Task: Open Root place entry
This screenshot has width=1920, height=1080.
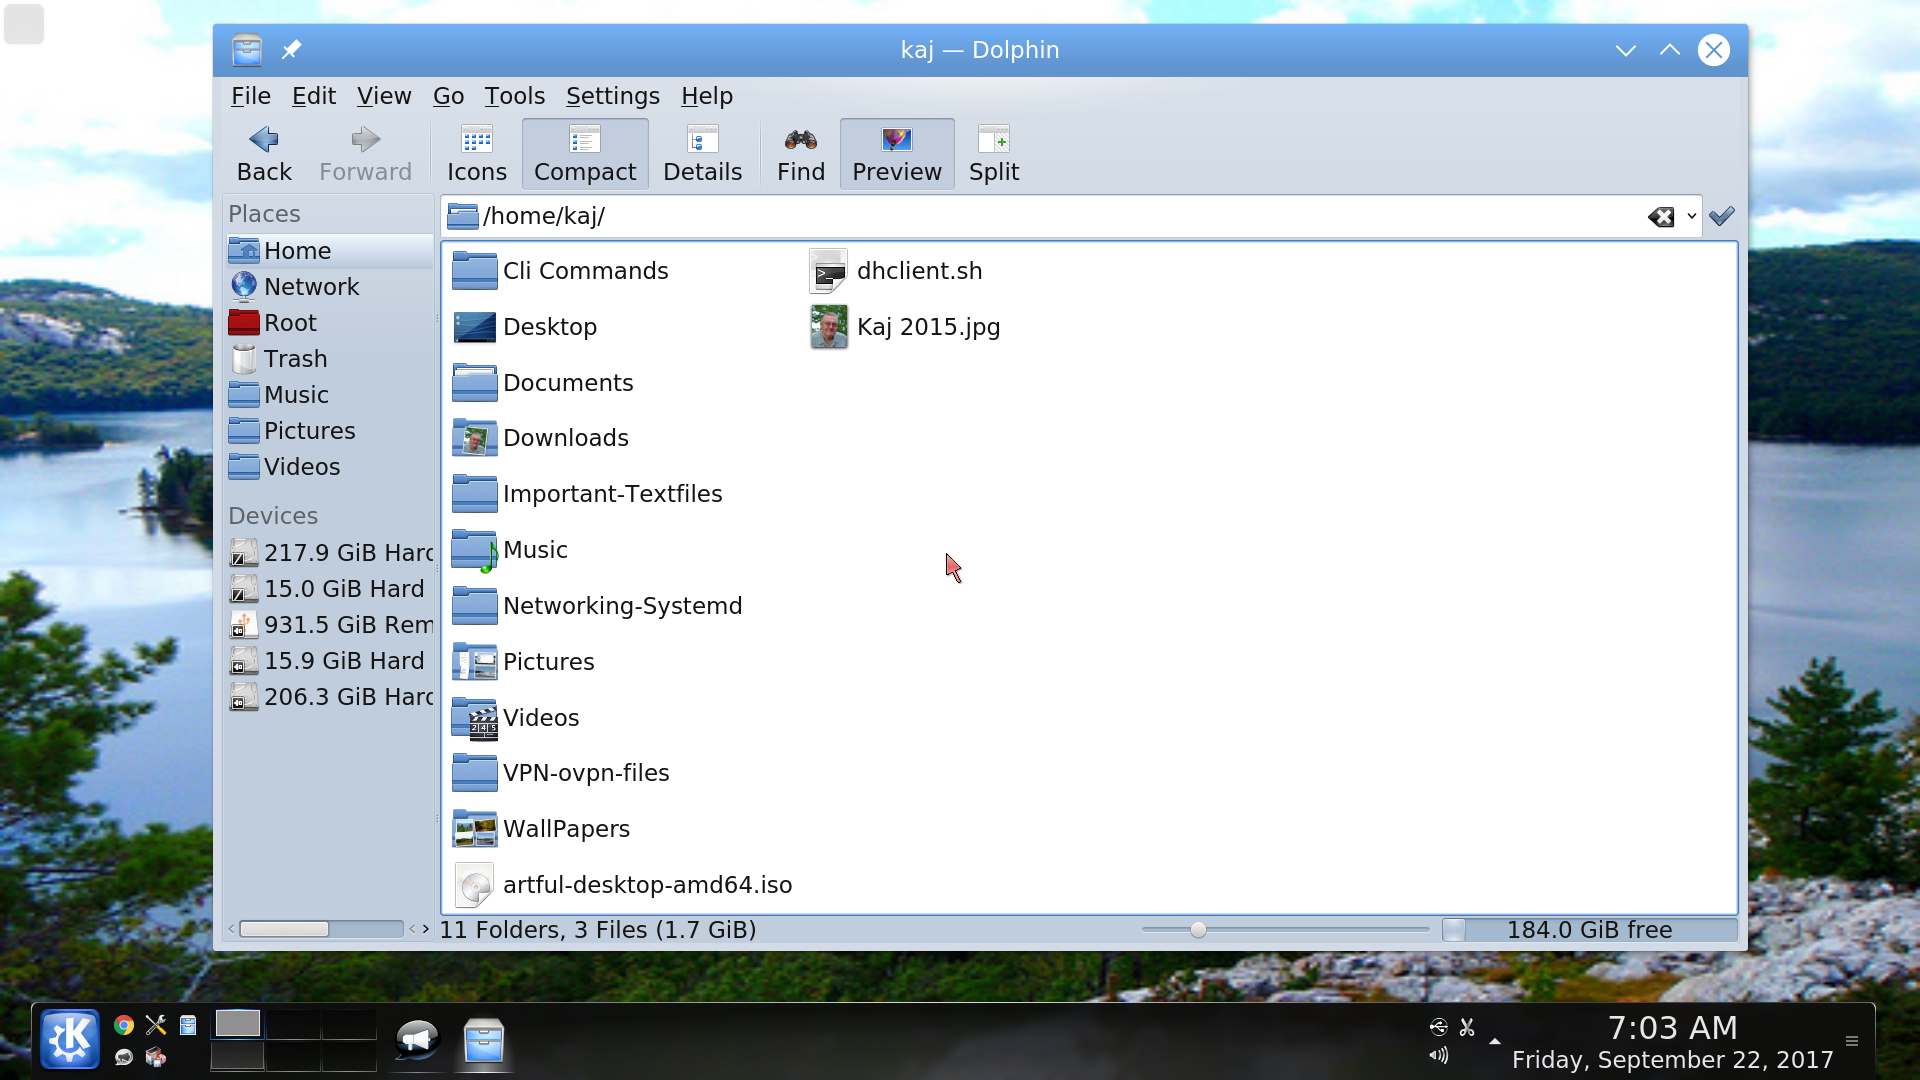Action: pos(329,323)
